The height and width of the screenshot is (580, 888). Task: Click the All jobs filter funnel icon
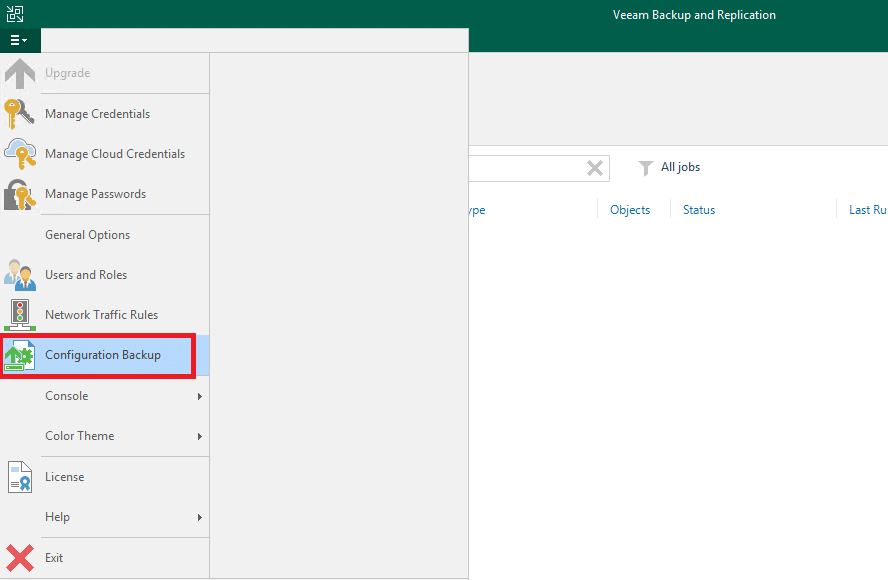click(646, 168)
